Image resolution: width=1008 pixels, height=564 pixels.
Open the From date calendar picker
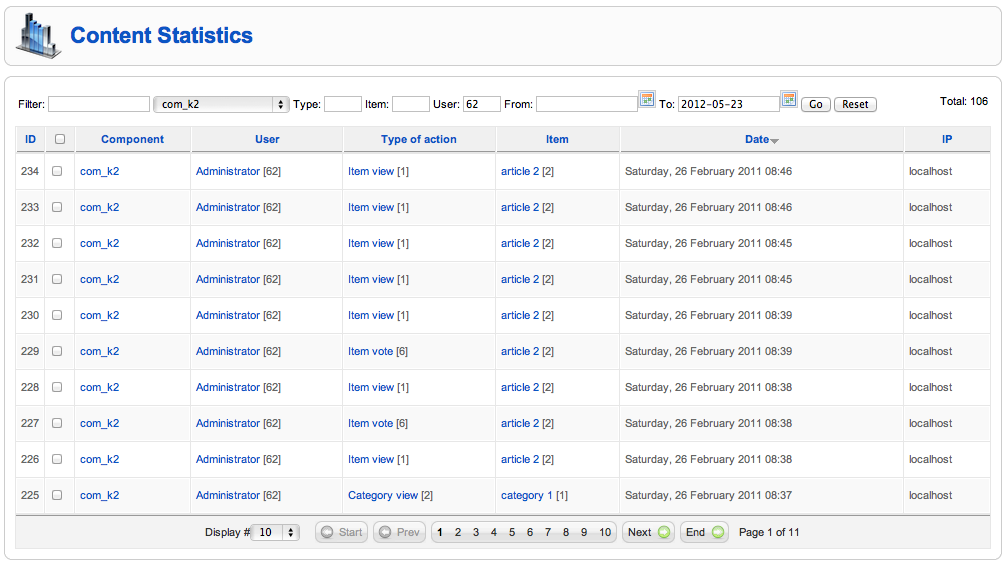647,99
